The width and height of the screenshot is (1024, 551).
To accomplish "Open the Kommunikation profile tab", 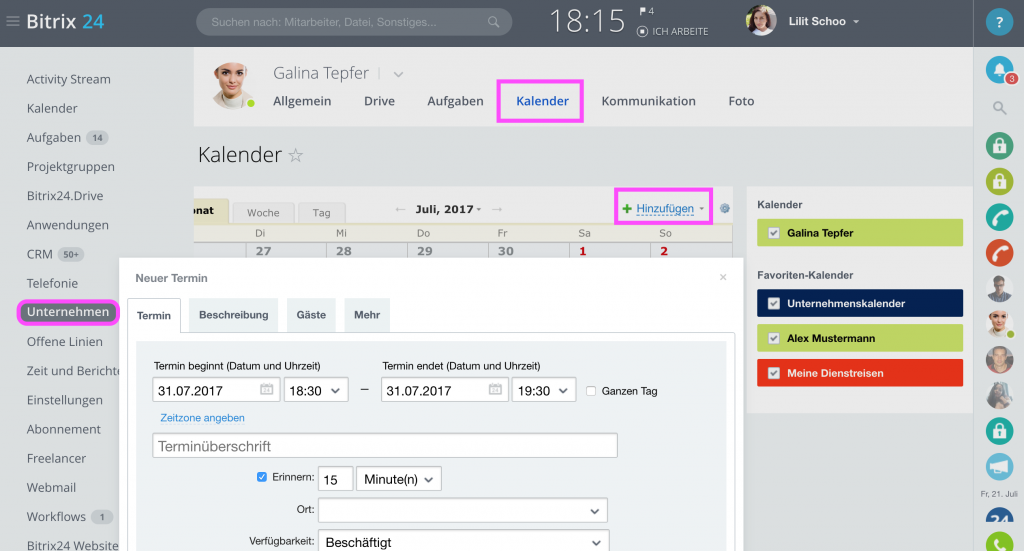I will 648,101.
